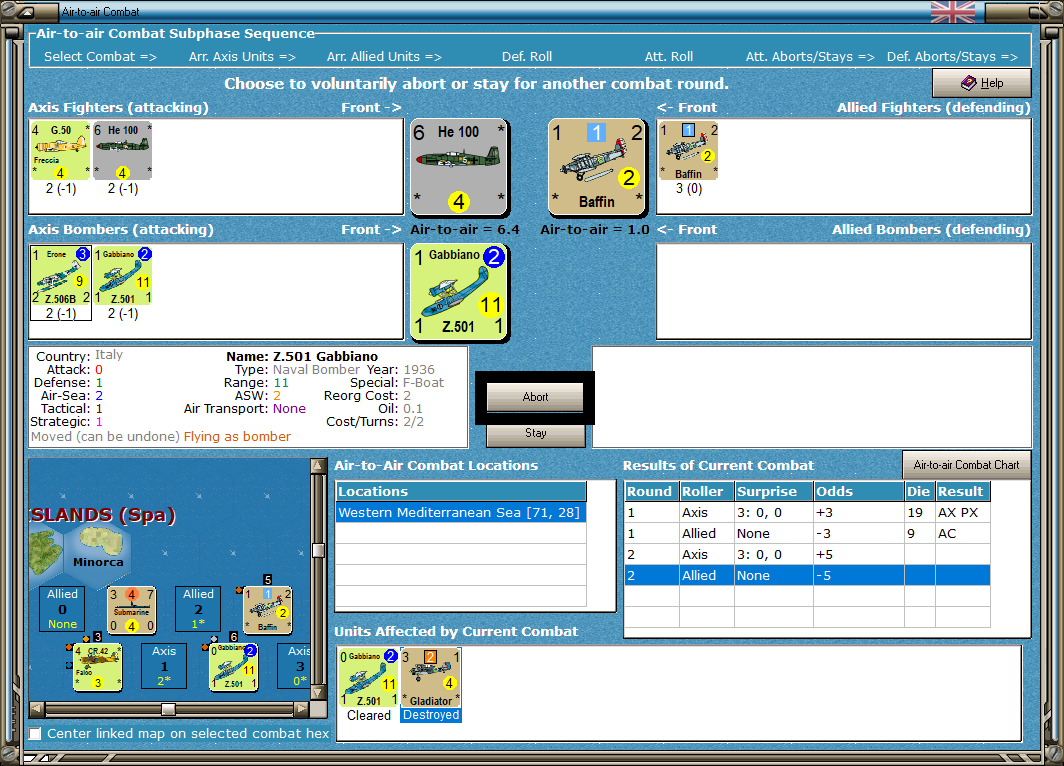The image size is (1064, 766).
Task: Enable Center linked map on selected combat hex
Action: coord(35,733)
